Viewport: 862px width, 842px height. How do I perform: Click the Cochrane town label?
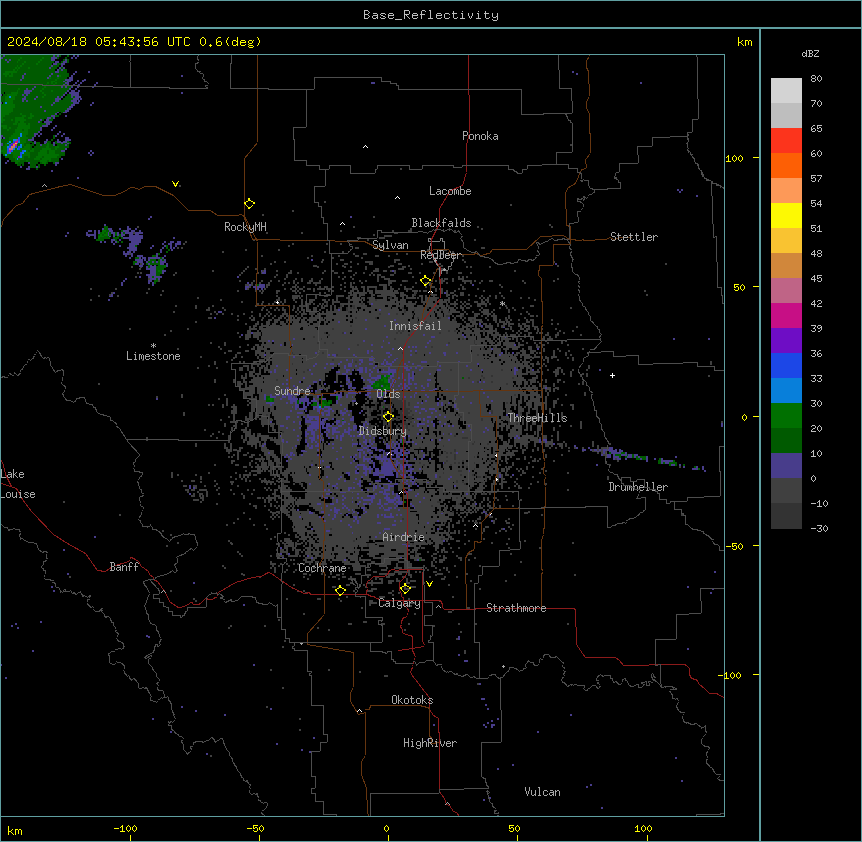[322, 568]
